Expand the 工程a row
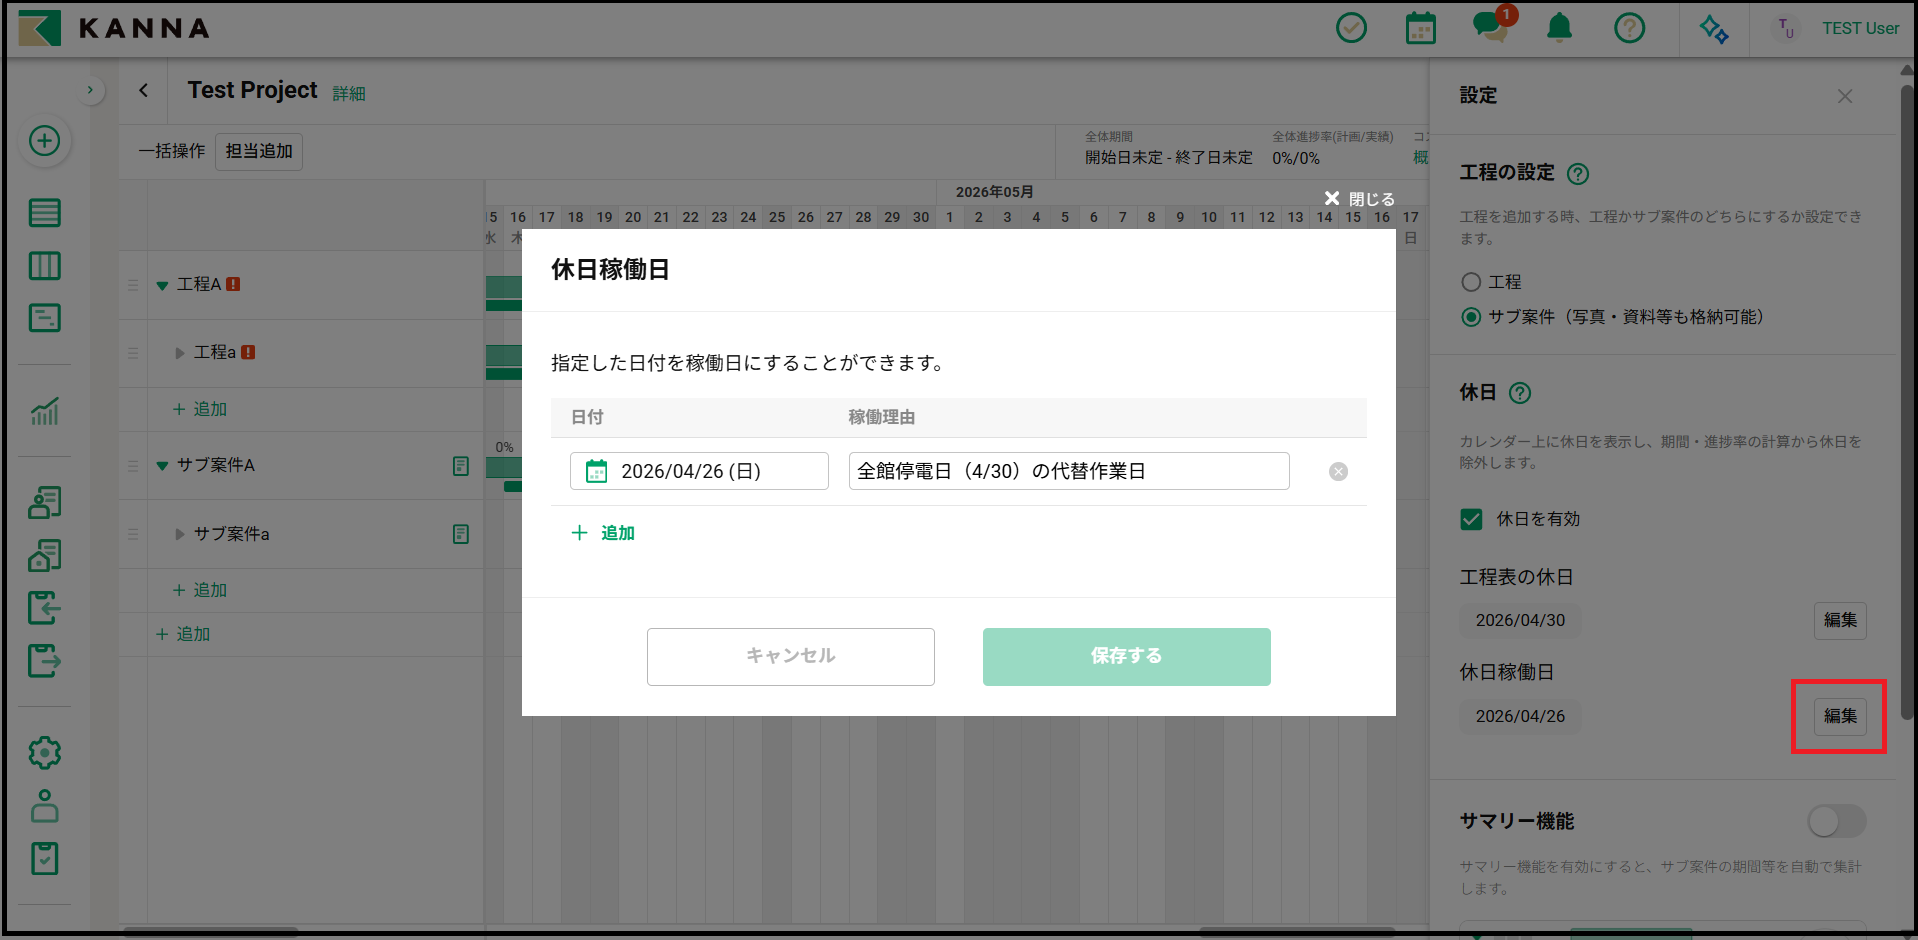The height and width of the screenshot is (940, 1918). pyautogui.click(x=180, y=353)
